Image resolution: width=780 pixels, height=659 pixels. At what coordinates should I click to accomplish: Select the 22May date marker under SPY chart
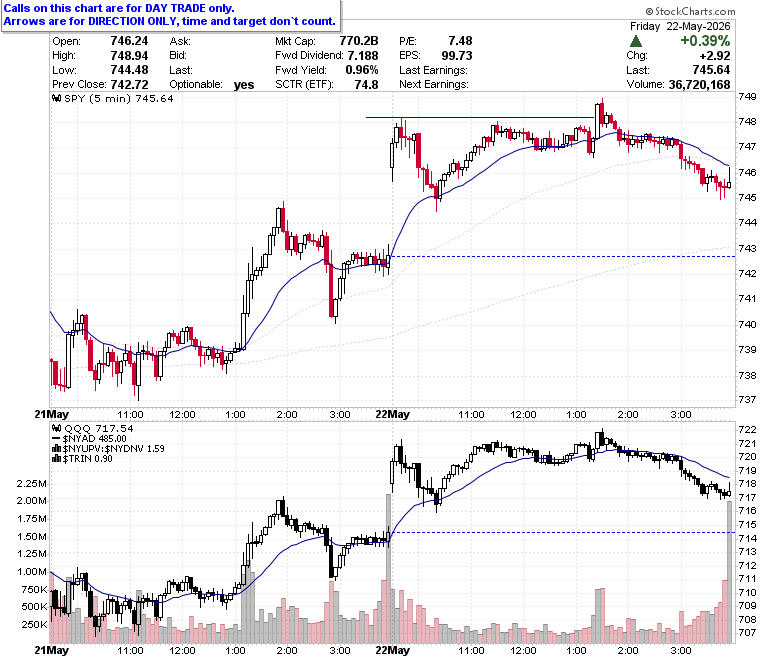[x=392, y=414]
